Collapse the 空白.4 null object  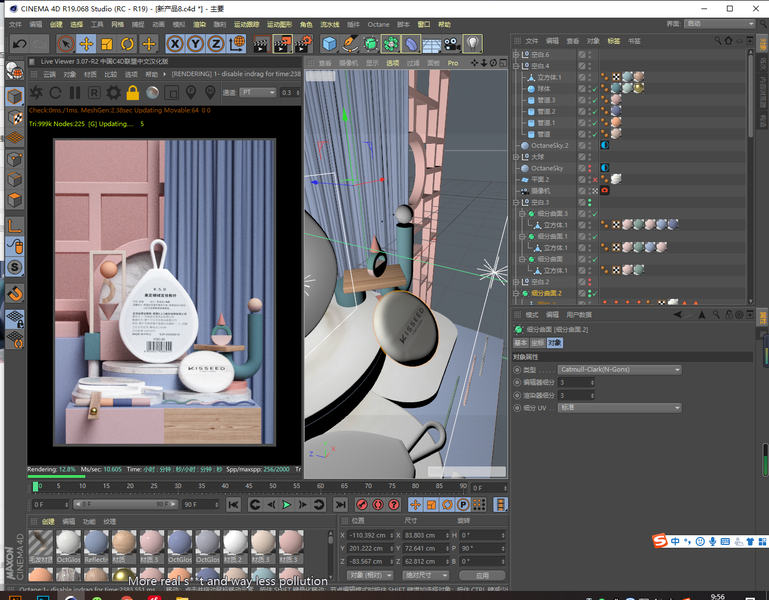[x=516, y=66]
